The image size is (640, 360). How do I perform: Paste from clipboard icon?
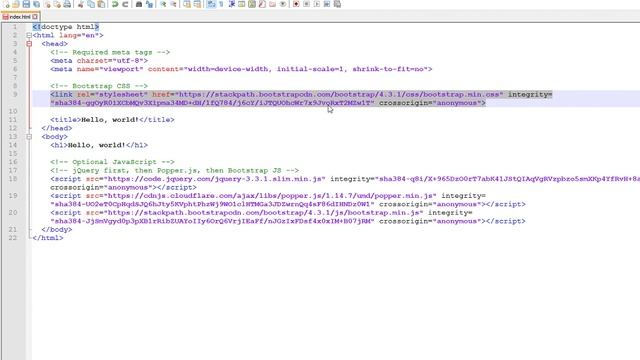(x=101, y=4)
